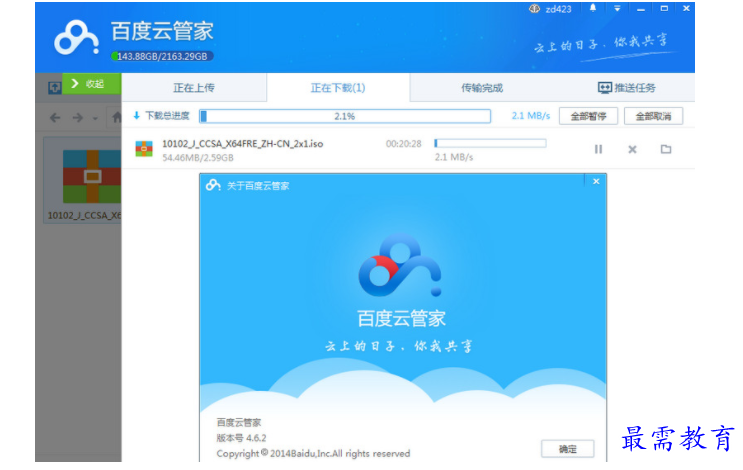743x470 pixels.
Task: Pause the ISO file download
Action: click(x=598, y=149)
